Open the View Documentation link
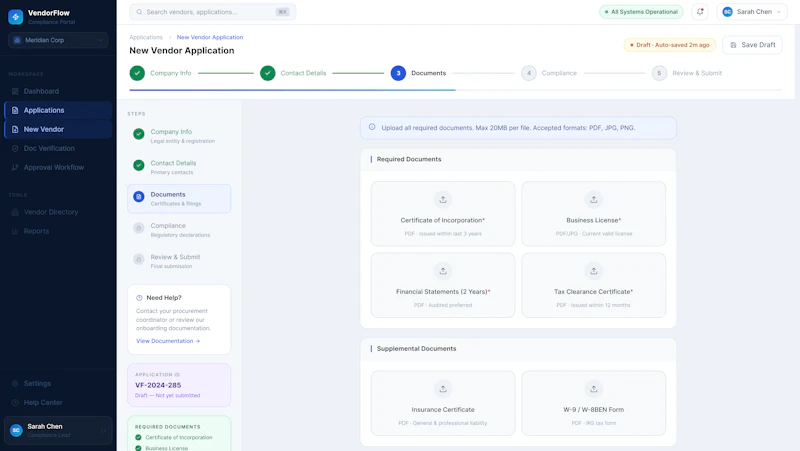Screen dimensions: 800x451 click(x=168, y=341)
